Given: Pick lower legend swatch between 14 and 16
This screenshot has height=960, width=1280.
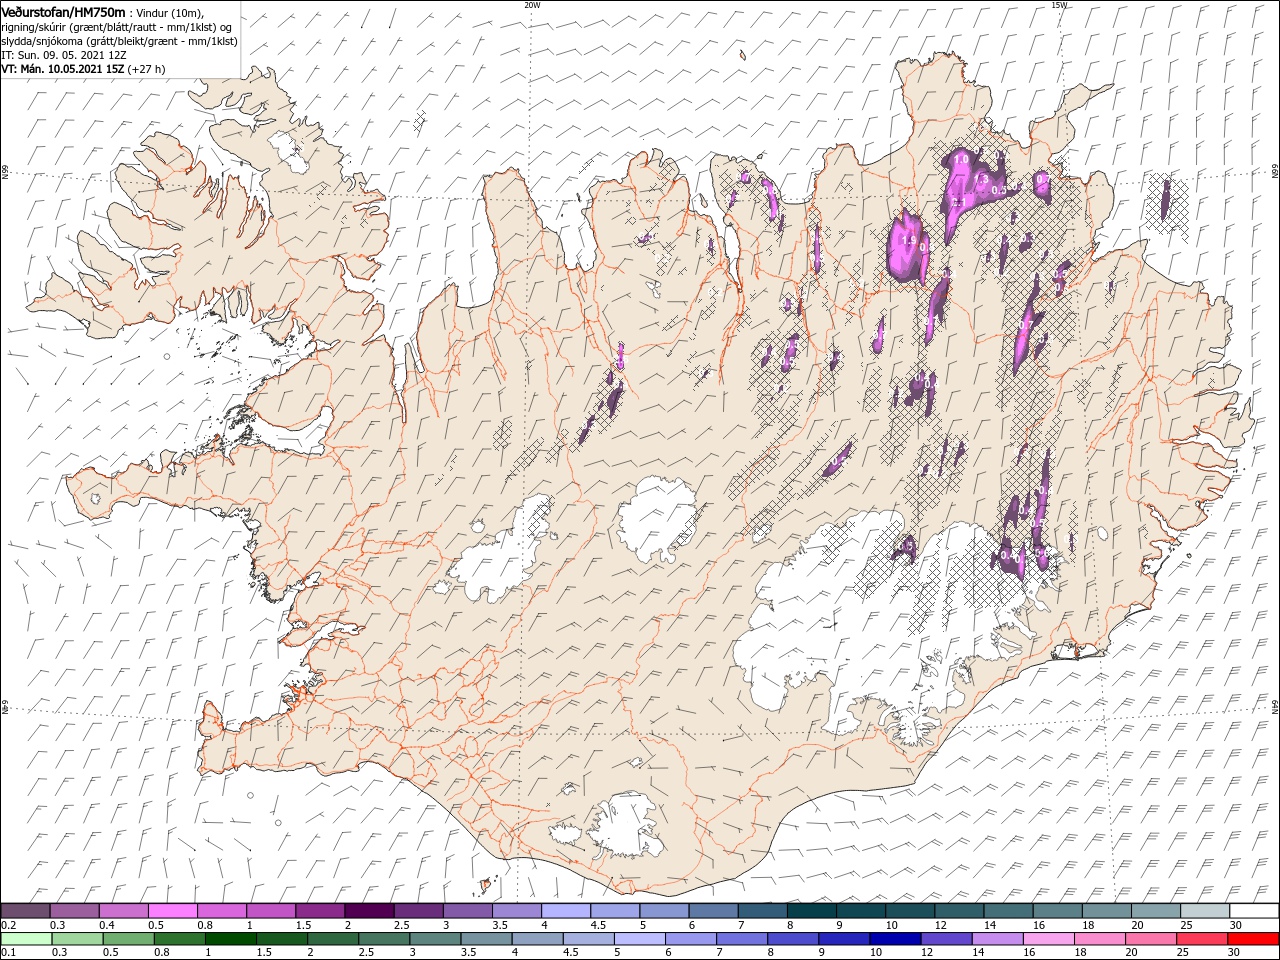Looking at the screenshot, I should click(998, 939).
